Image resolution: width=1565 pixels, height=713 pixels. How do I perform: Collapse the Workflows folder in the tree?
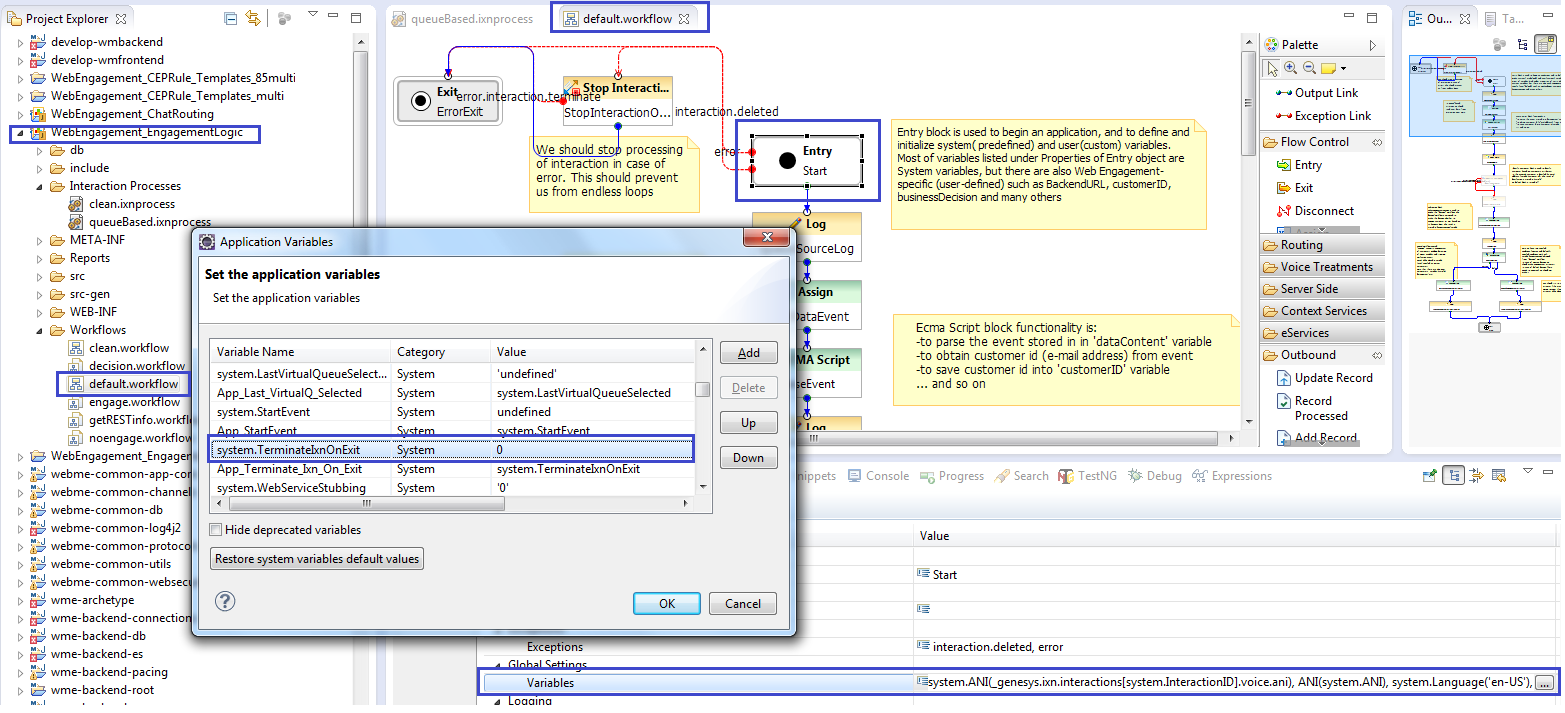[x=39, y=330]
